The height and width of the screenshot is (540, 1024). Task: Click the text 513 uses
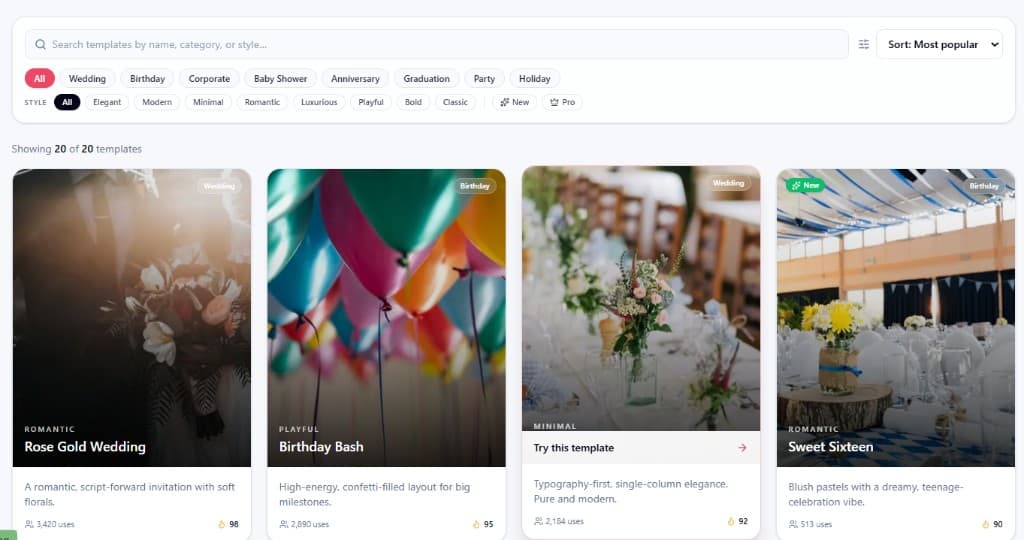pyautogui.click(x=816, y=524)
